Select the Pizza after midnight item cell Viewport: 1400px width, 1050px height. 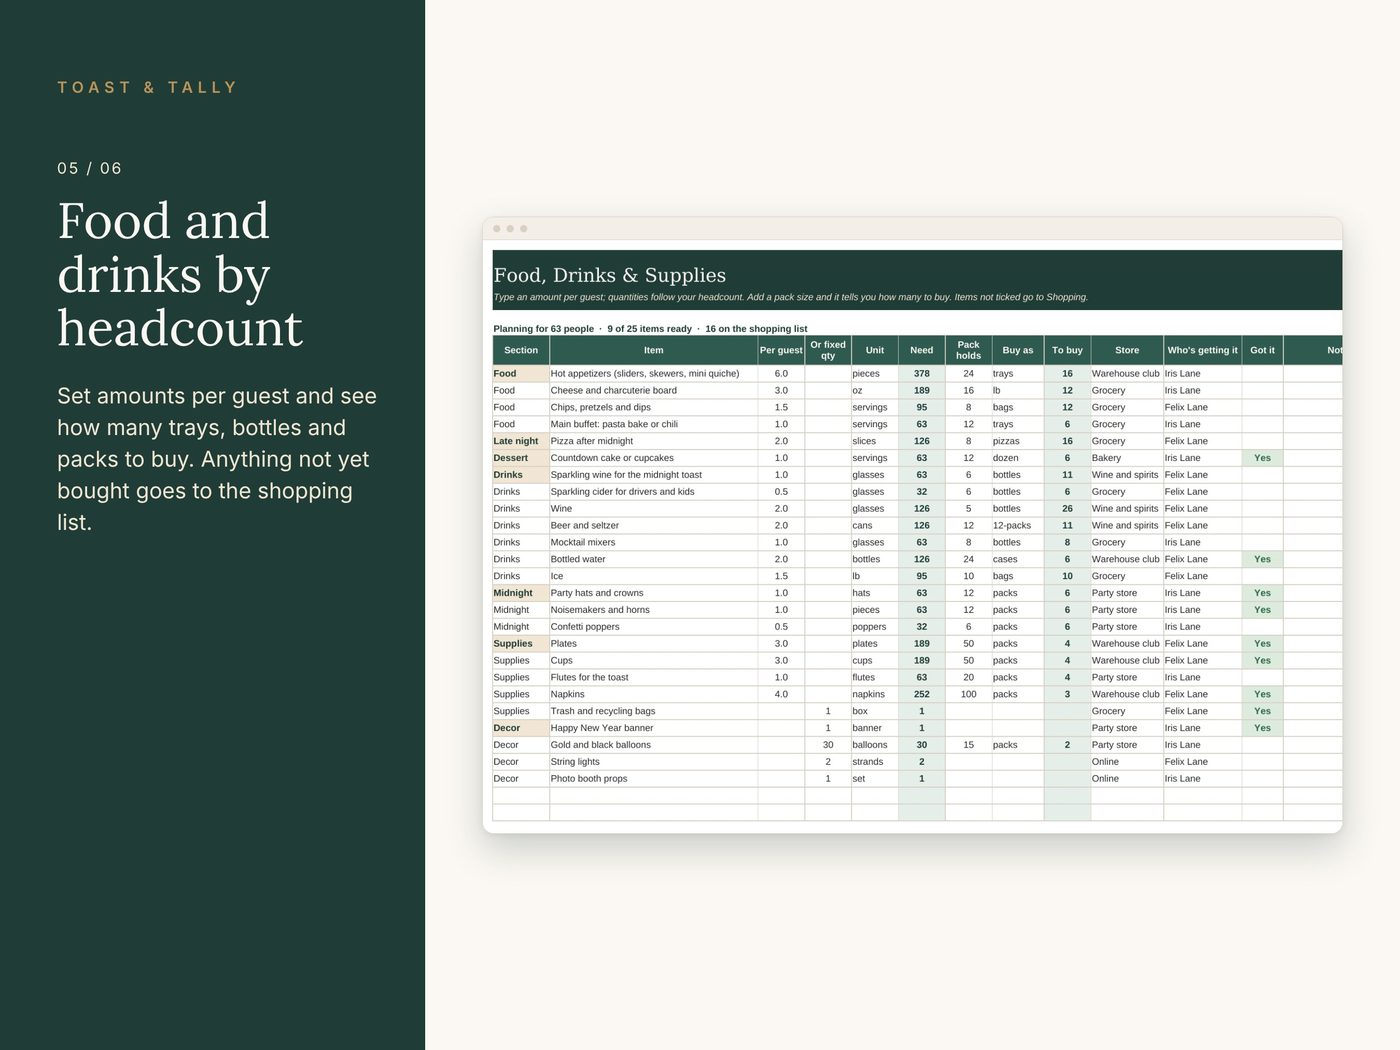[x=653, y=441]
